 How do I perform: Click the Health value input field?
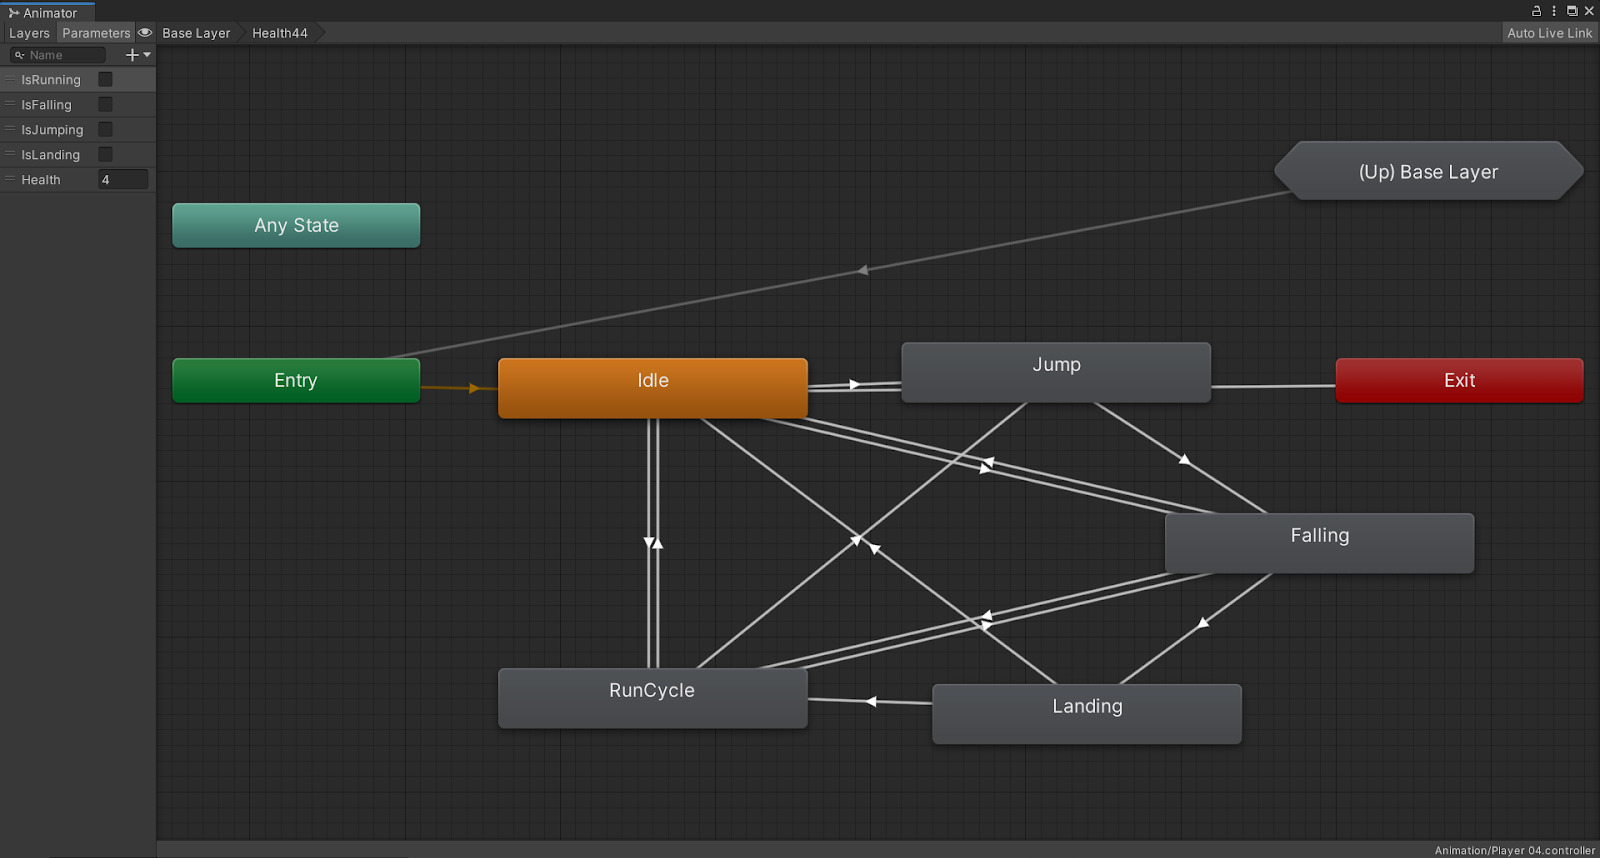click(x=123, y=179)
